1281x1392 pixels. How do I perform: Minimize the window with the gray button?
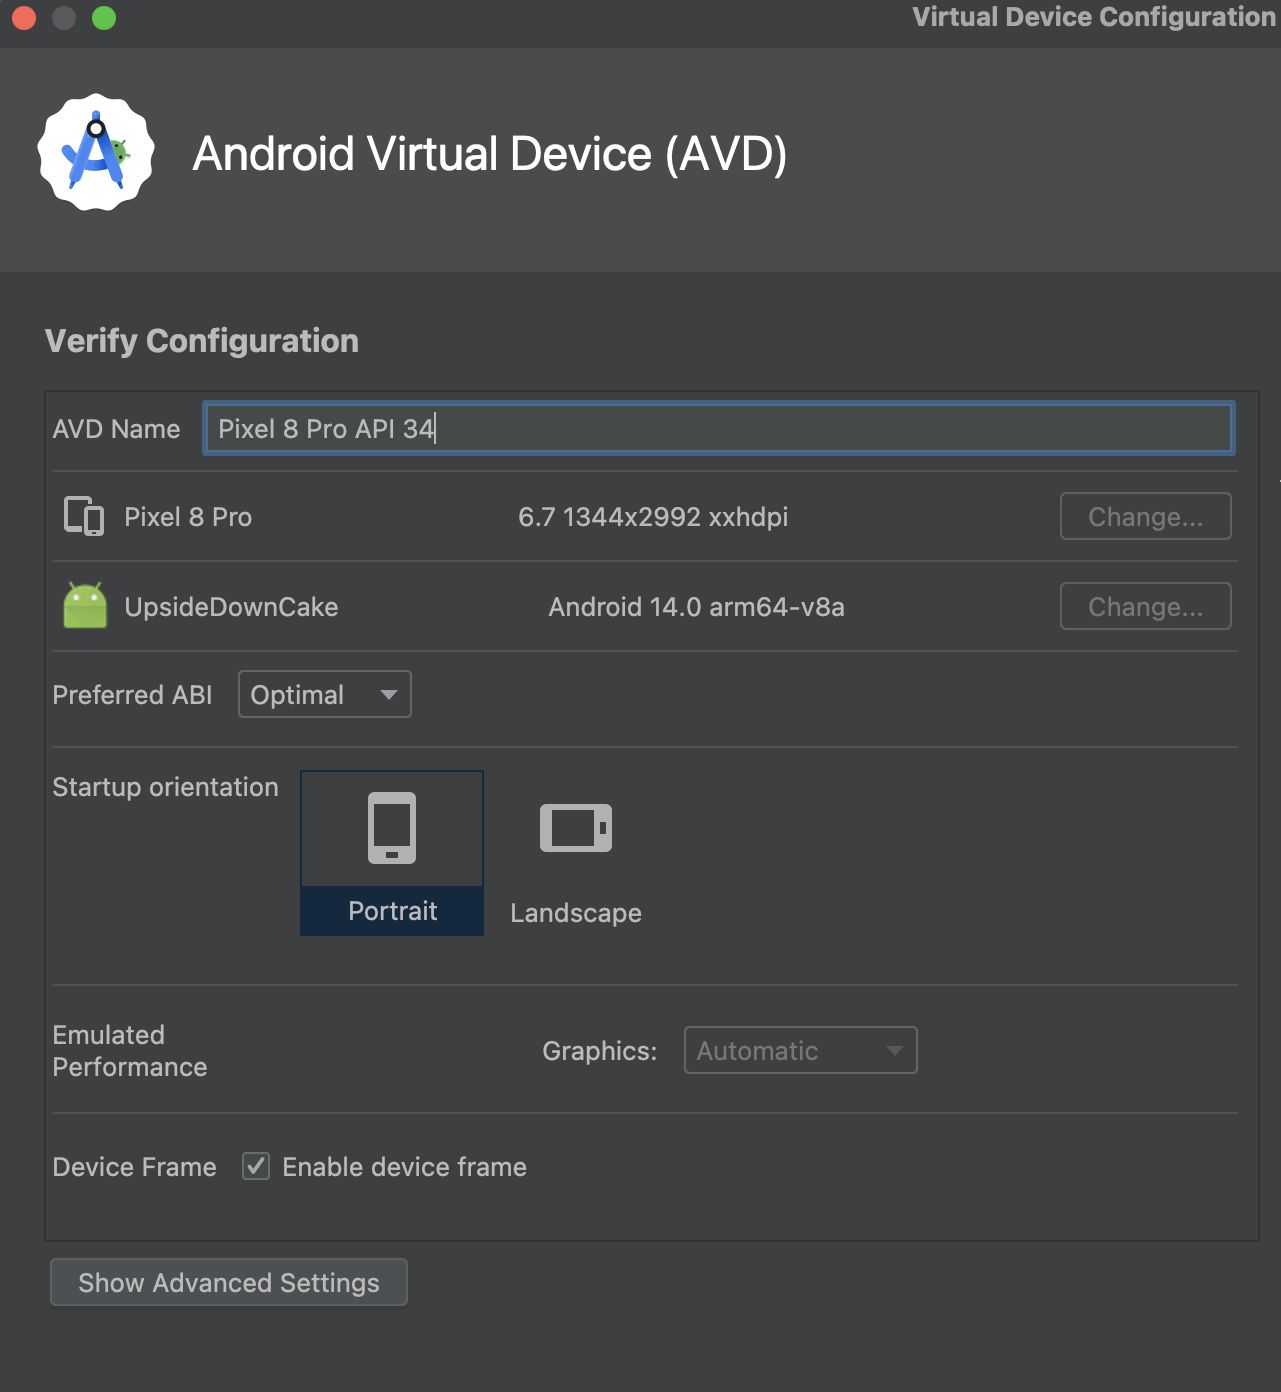pos(64,18)
